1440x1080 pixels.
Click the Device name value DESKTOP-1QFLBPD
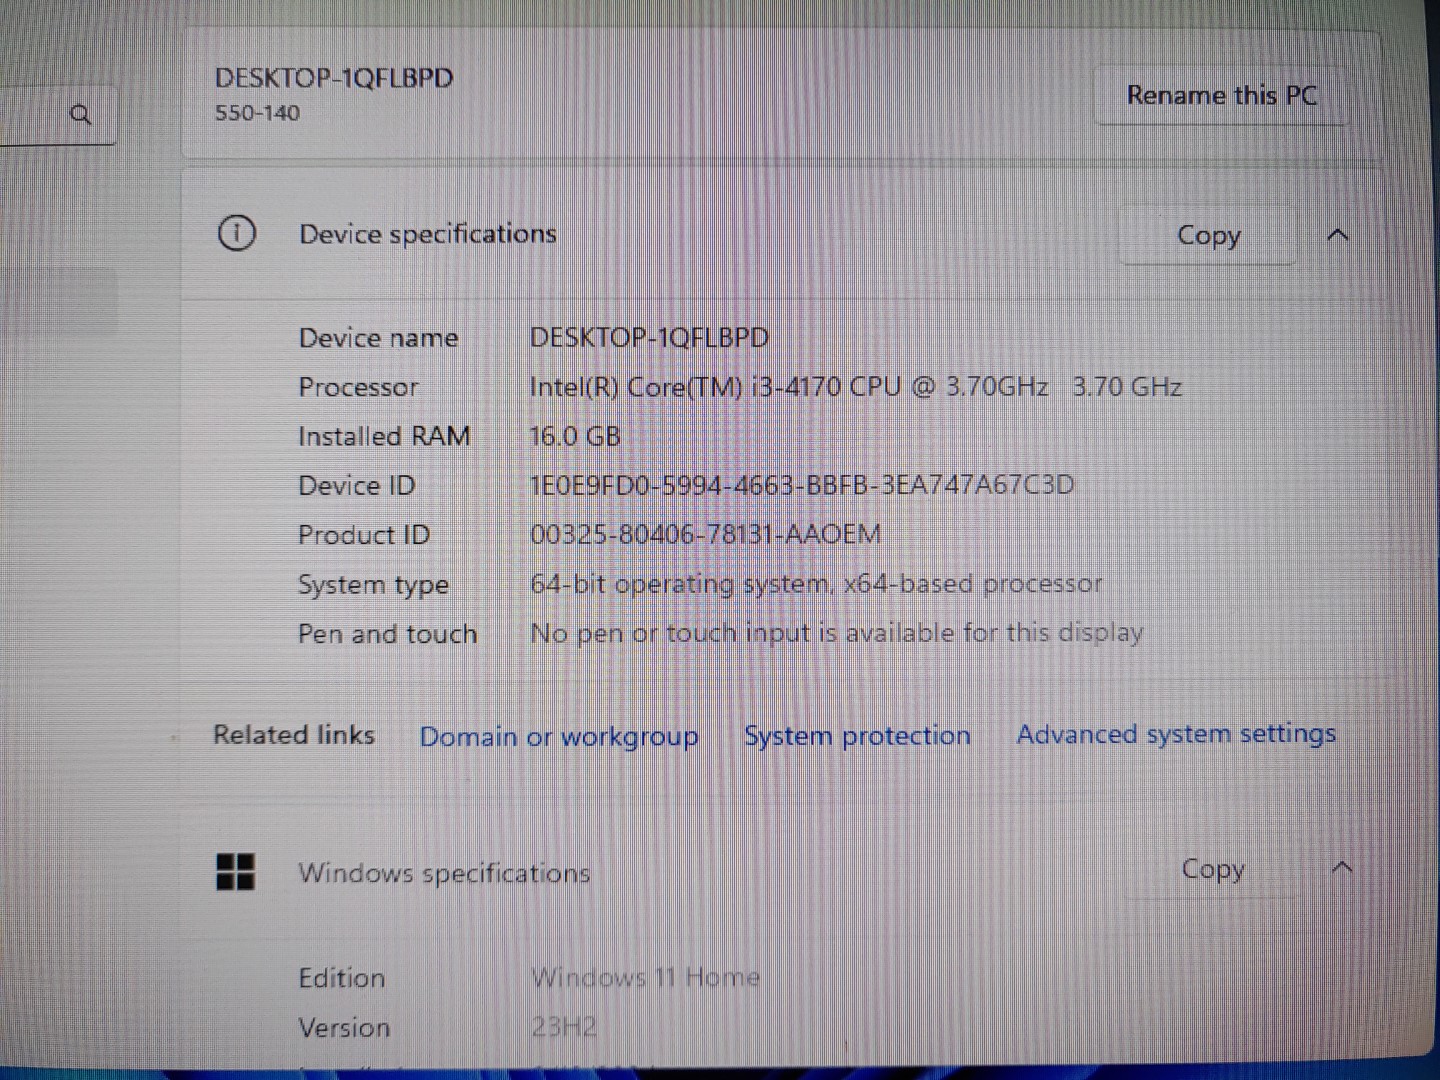(x=649, y=338)
